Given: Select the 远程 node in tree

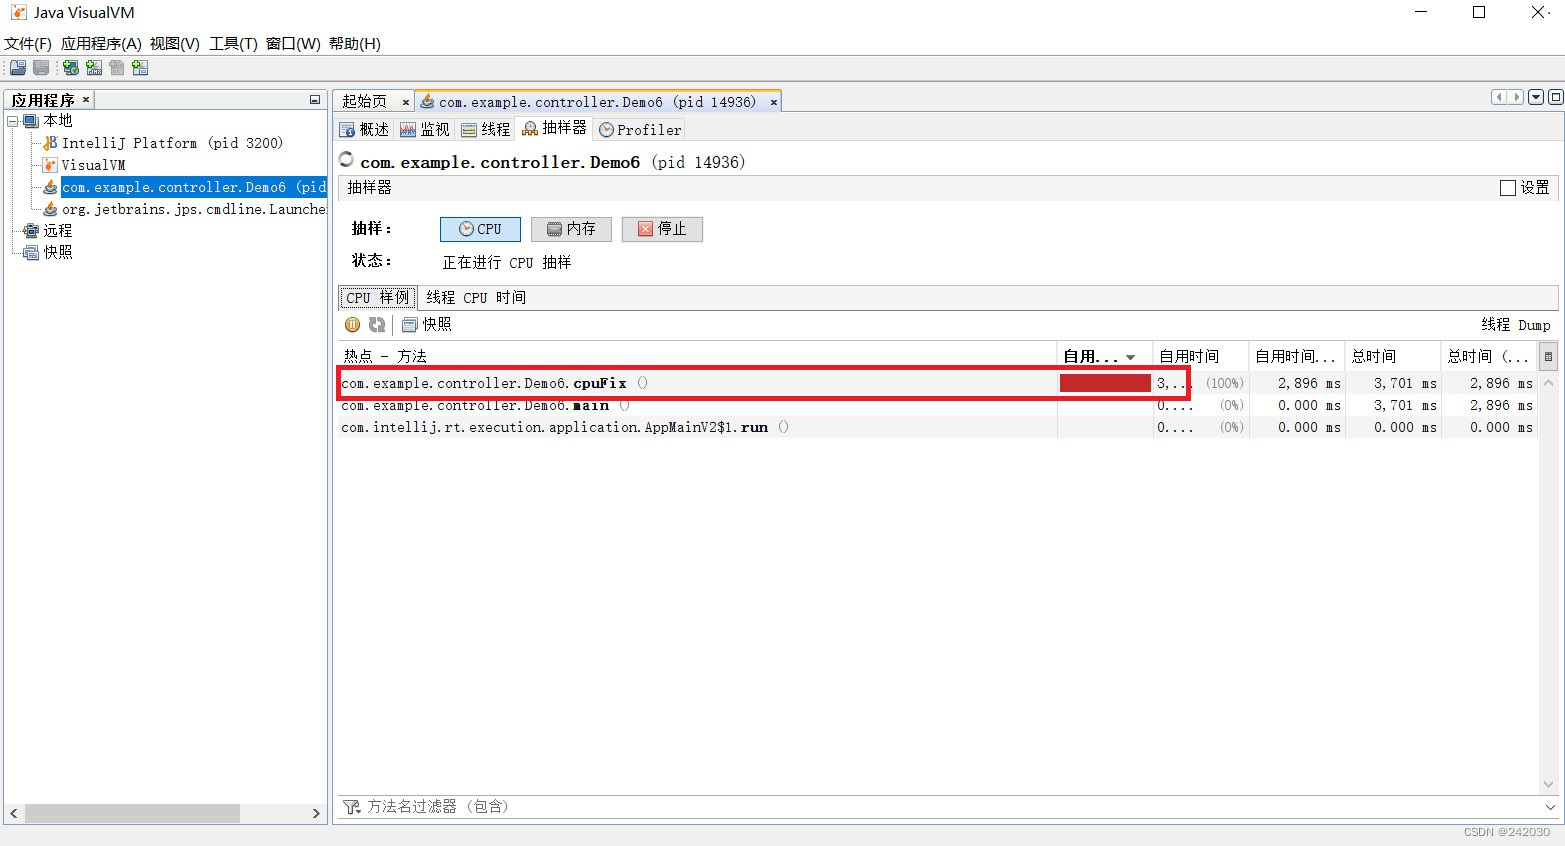Looking at the screenshot, I should 57,231.
